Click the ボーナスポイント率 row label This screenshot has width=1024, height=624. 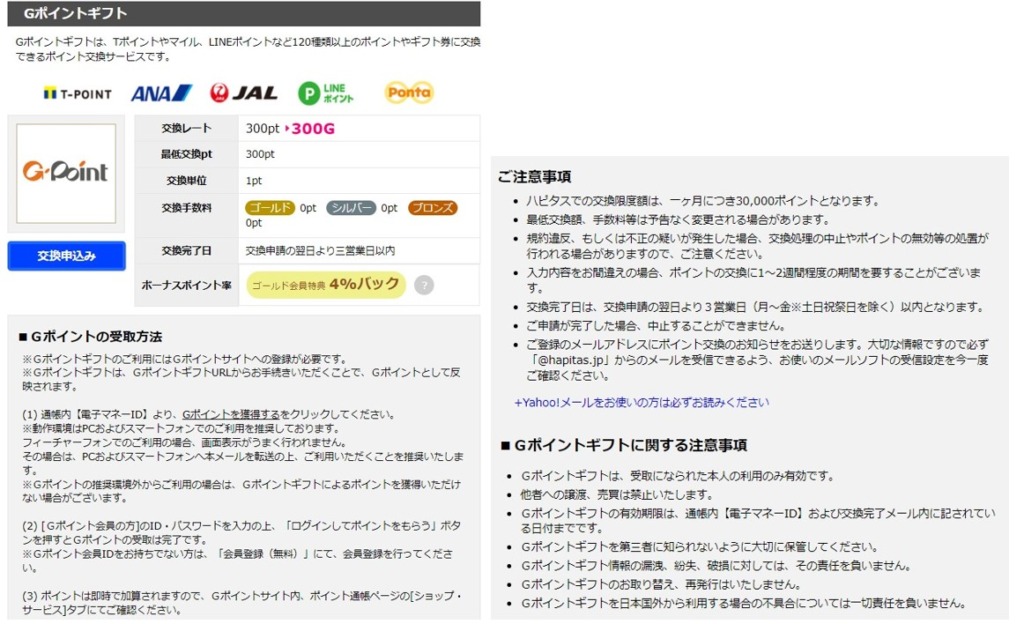point(187,285)
